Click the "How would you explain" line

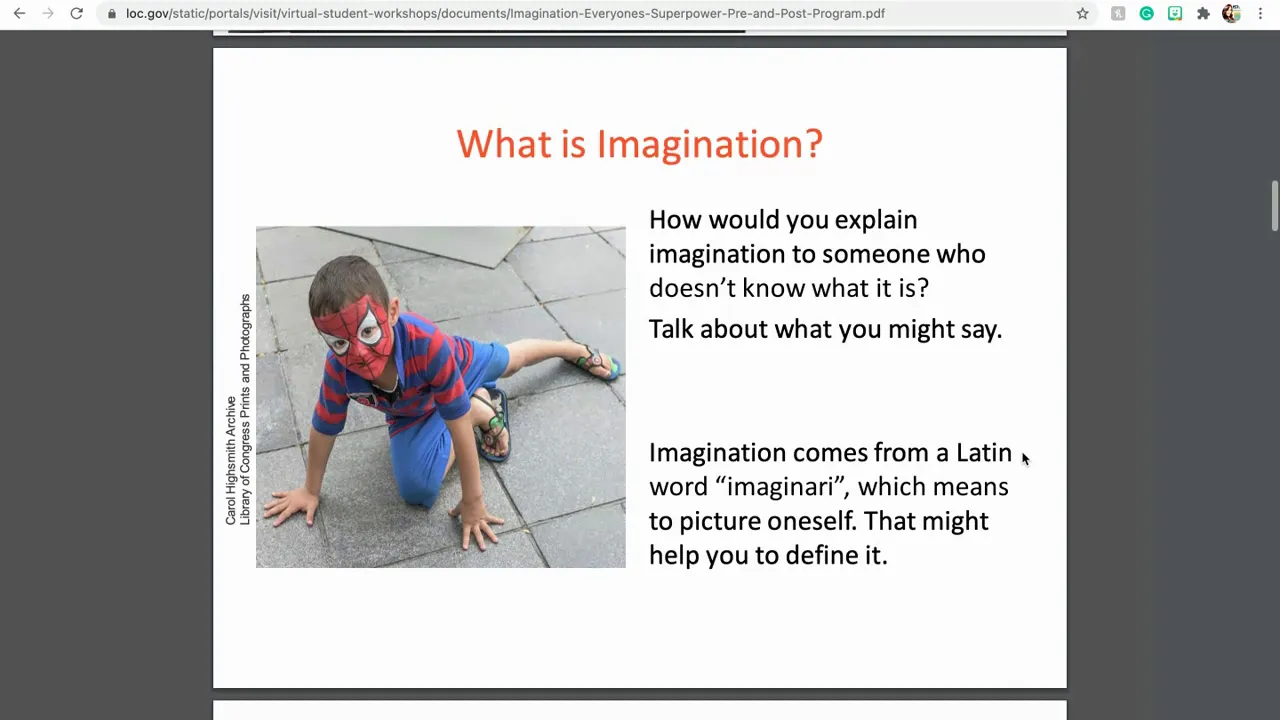pos(783,220)
